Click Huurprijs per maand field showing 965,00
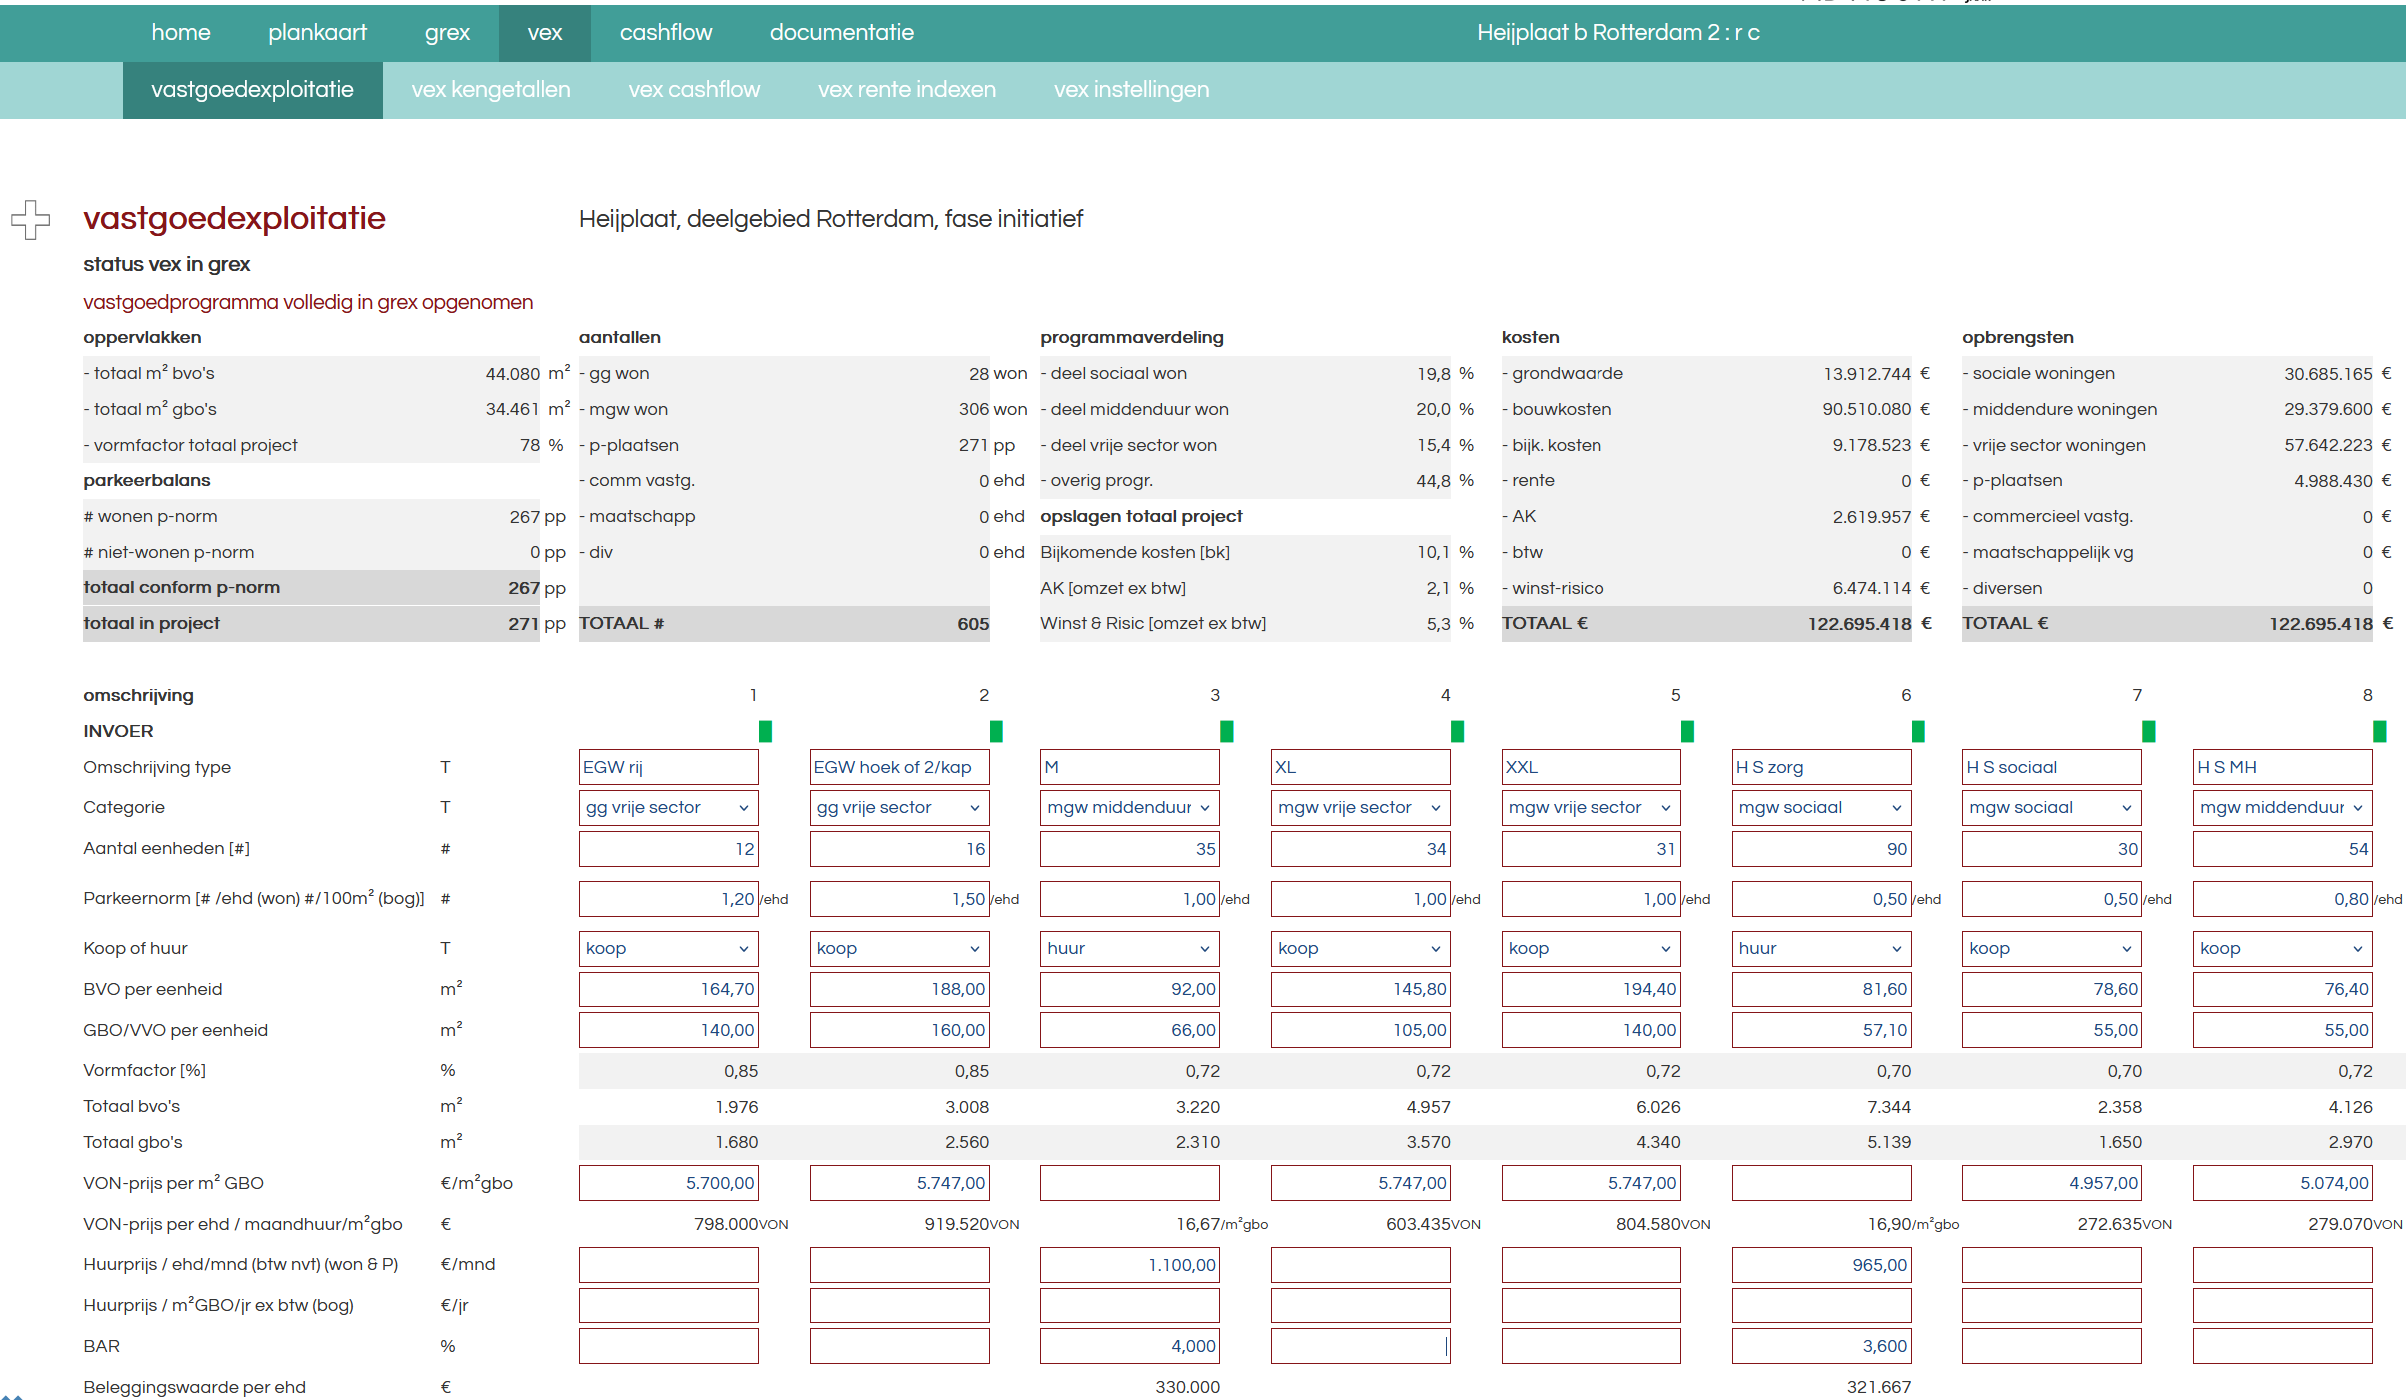This screenshot has height=1400, width=2406. point(1821,1265)
